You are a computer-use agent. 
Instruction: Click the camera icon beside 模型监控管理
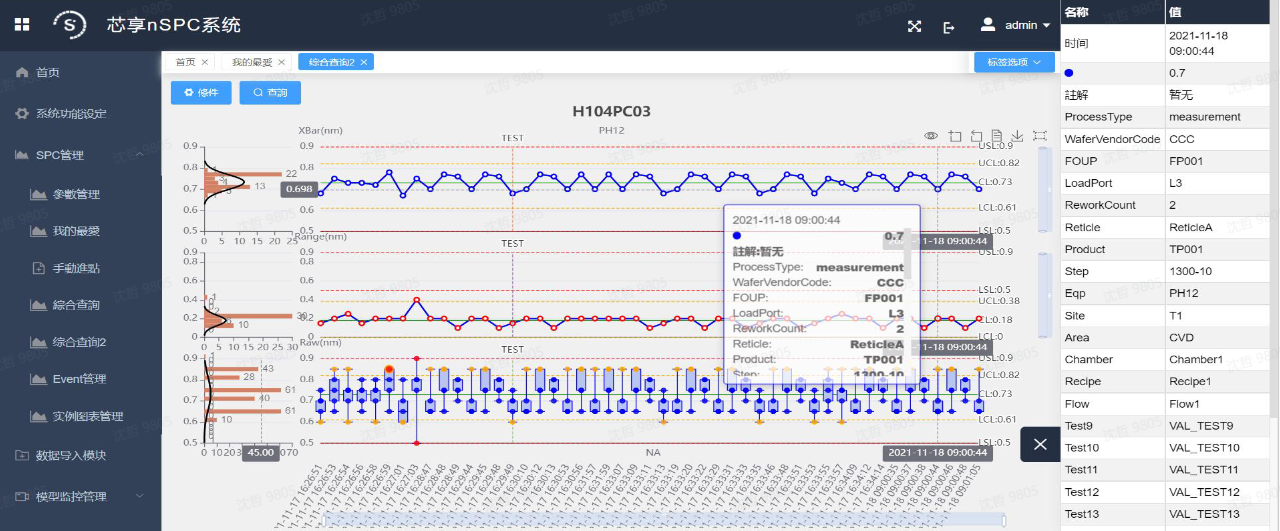[x=22, y=496]
